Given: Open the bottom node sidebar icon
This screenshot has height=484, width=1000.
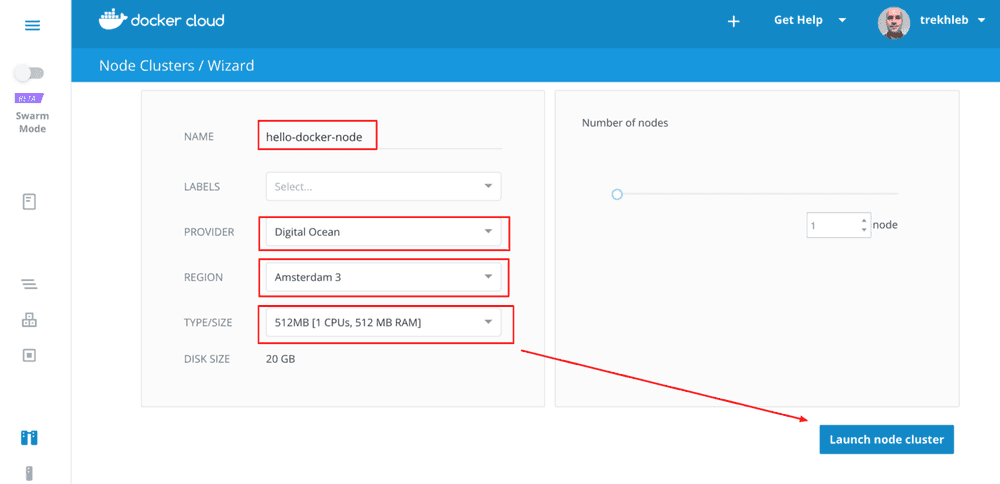Looking at the screenshot, I should tap(29, 473).
